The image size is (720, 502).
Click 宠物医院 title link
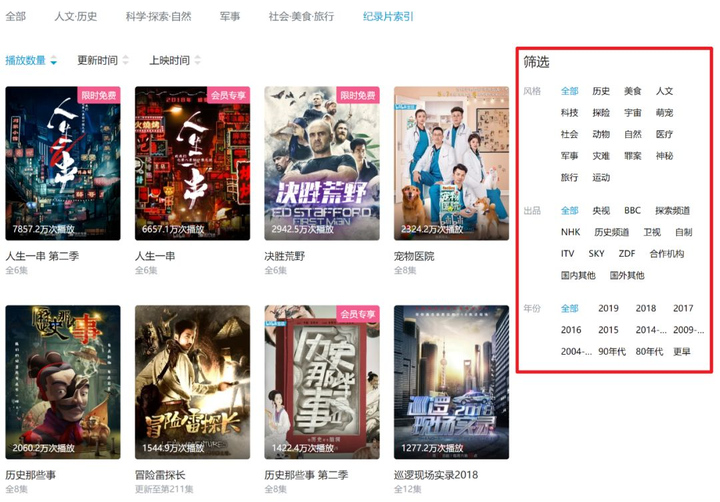coord(414,256)
